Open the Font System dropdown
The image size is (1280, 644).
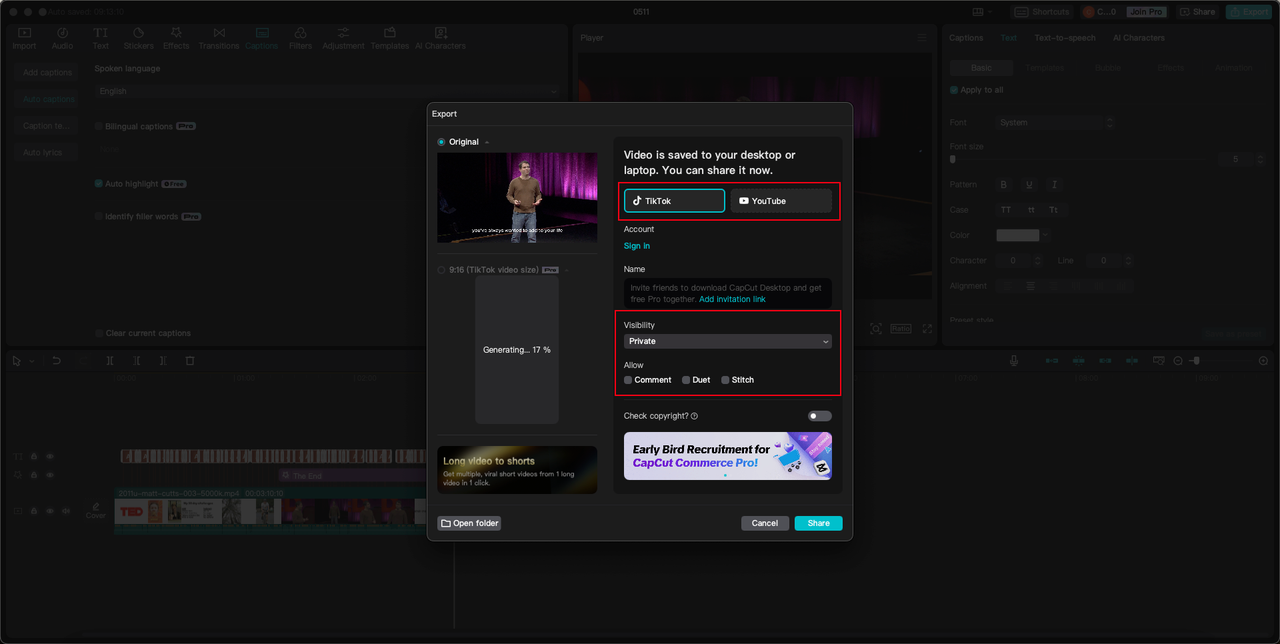tap(1055, 122)
